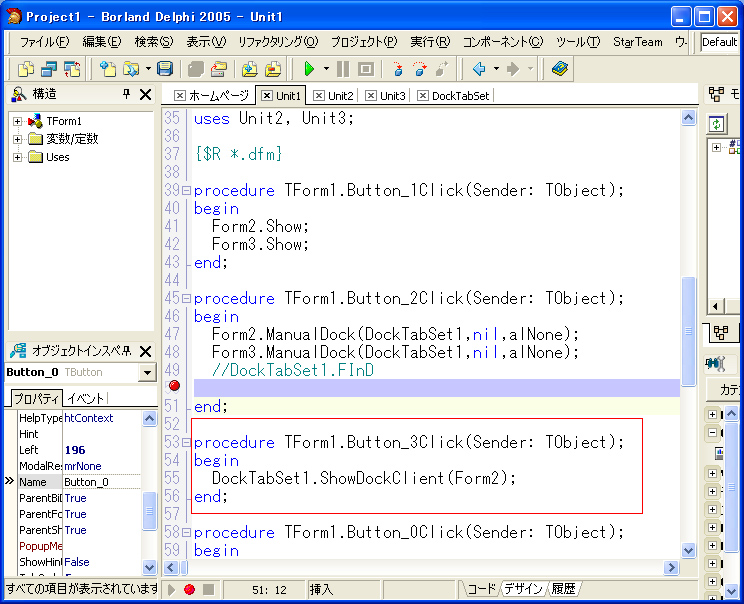Viewport: 744px width, 604px height.
Task: Click the blue Back navigation arrow
Action: [x=479, y=69]
